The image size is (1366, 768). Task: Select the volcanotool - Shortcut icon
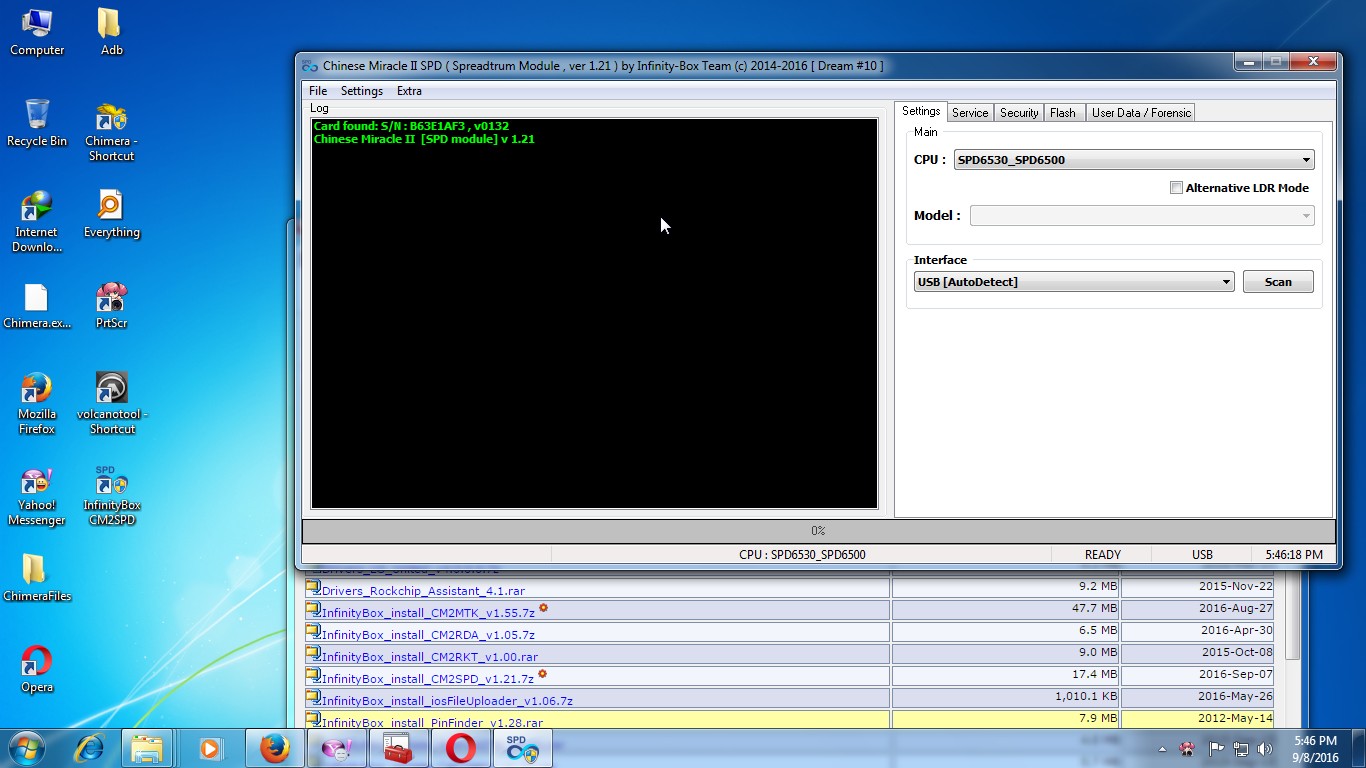click(111, 404)
